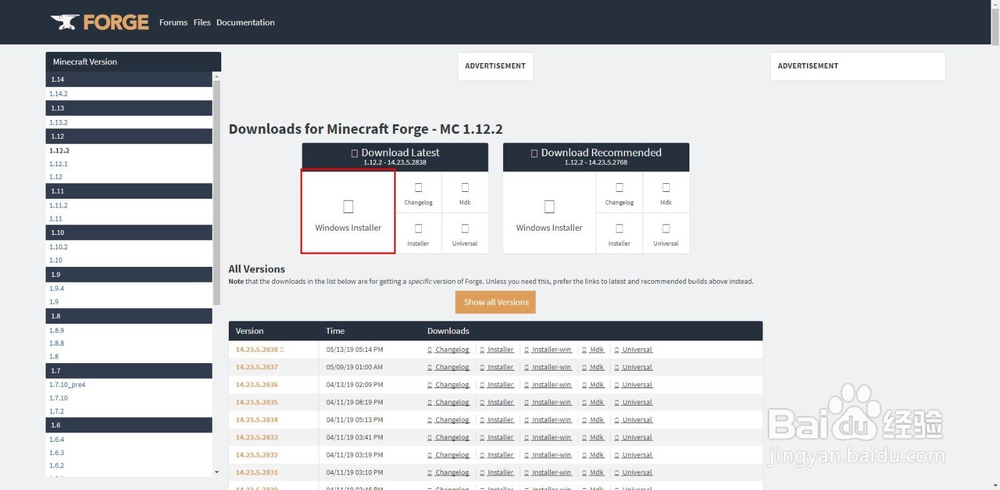Download Mdk for version 14.23.5.2837
This screenshot has height=490, width=1000.
[596, 368]
